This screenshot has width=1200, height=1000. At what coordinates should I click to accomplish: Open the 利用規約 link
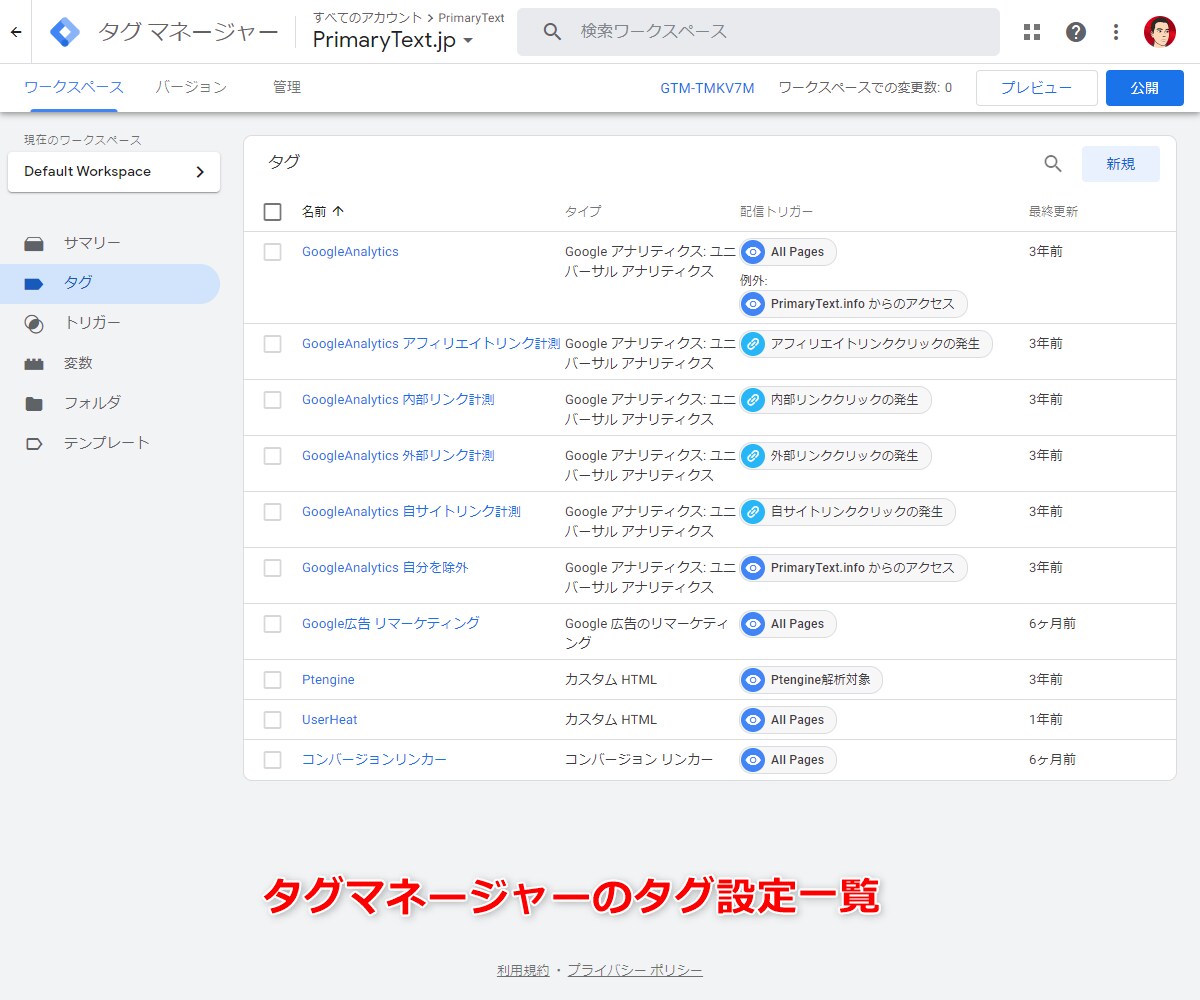[523, 970]
